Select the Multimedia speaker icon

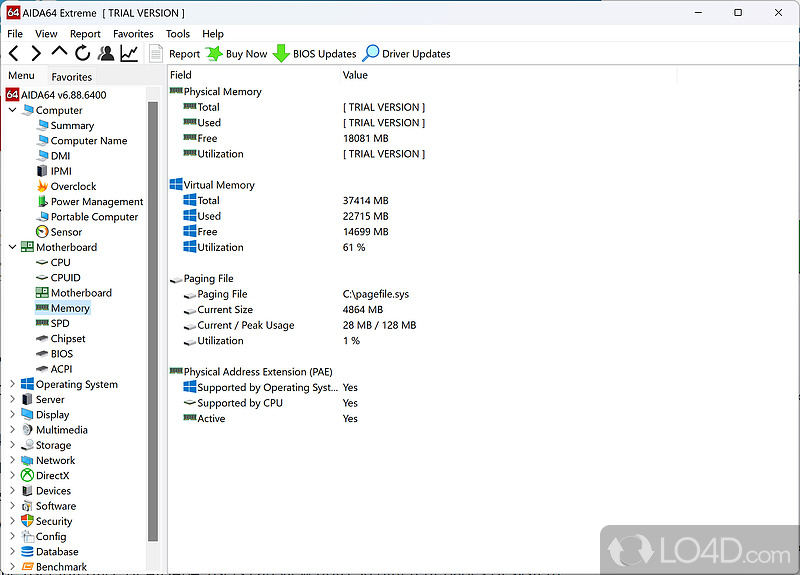pos(27,430)
